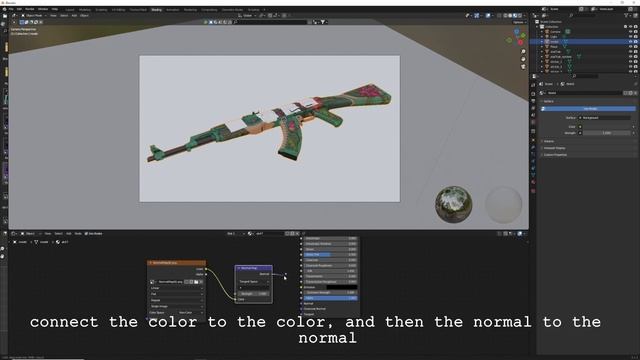Toggle viewport overlays
Viewport: 640px width, 360px height.
point(488,16)
